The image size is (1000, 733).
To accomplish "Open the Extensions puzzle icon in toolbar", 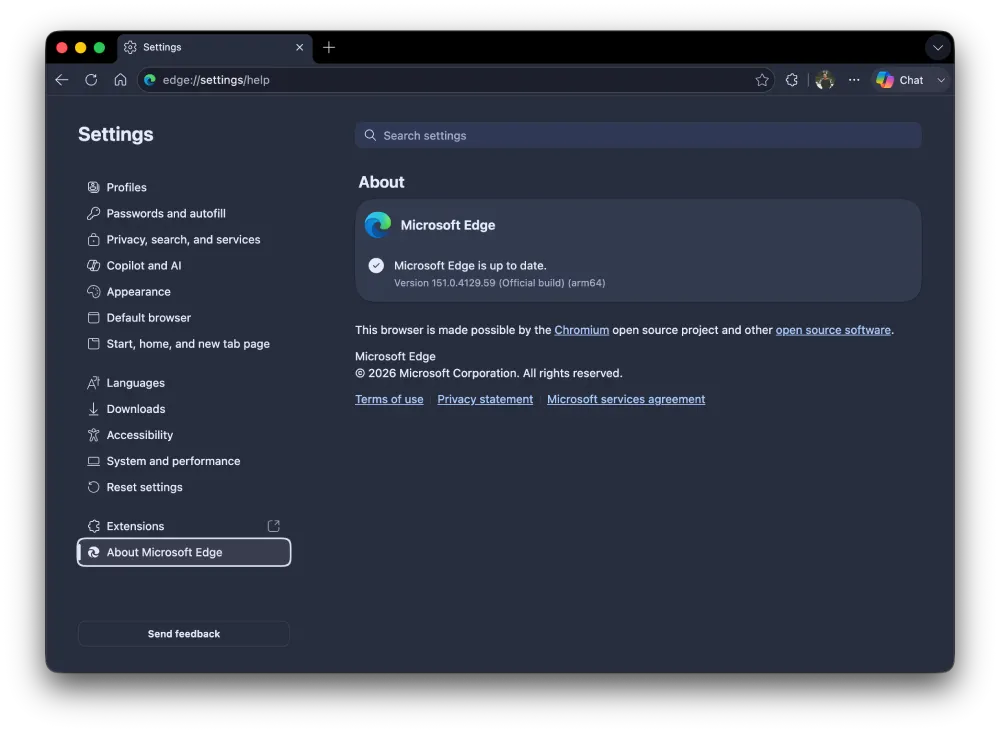I will point(791,80).
